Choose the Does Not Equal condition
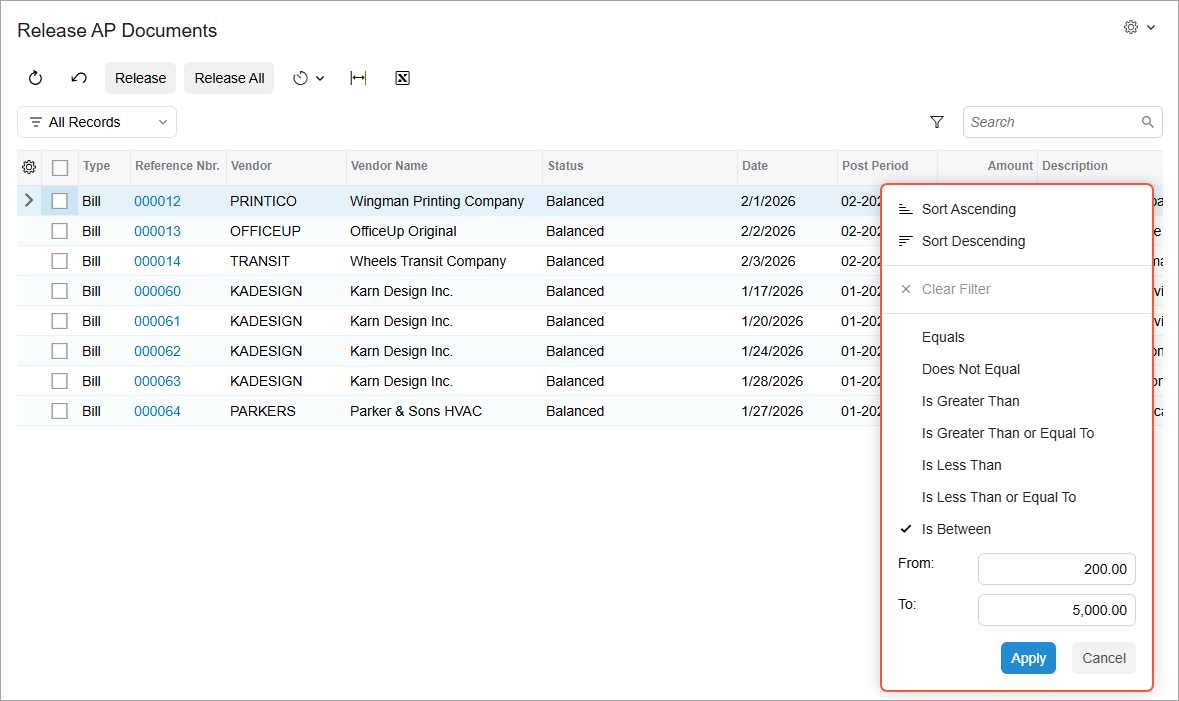 click(971, 369)
